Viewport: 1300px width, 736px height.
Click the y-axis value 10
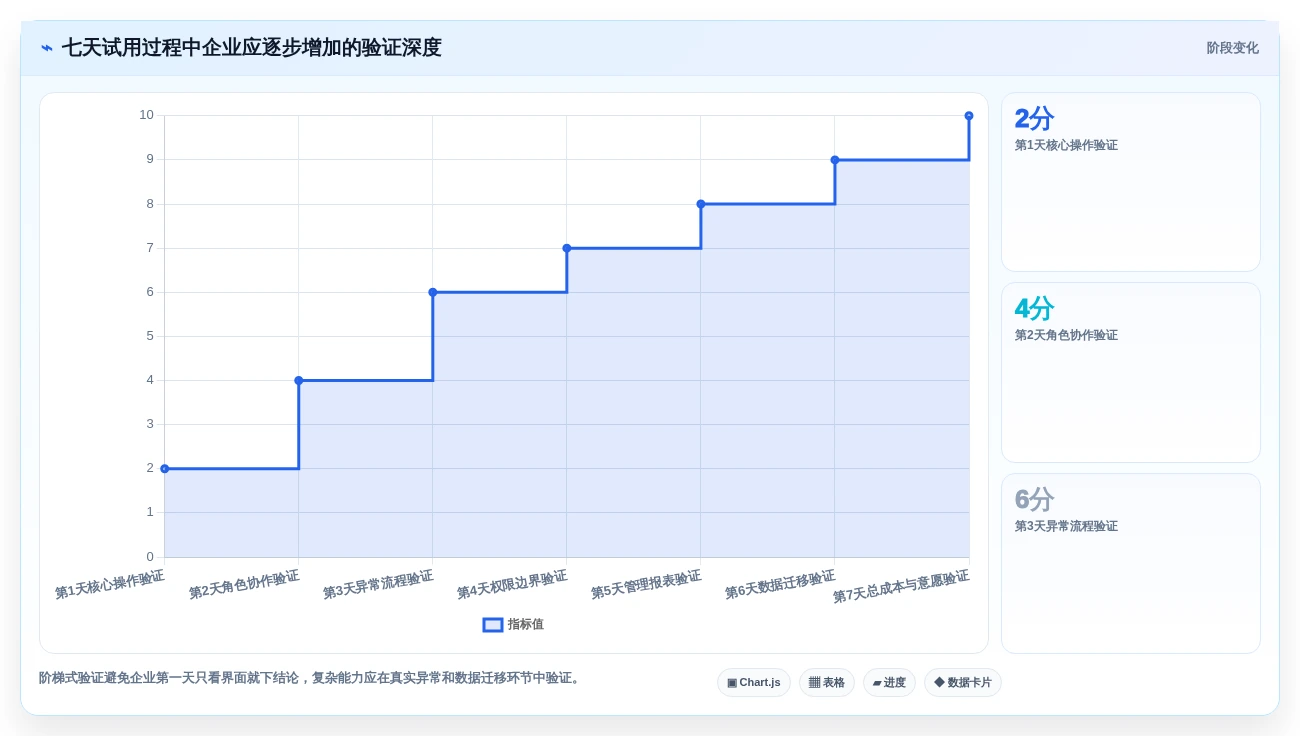[x=147, y=115]
